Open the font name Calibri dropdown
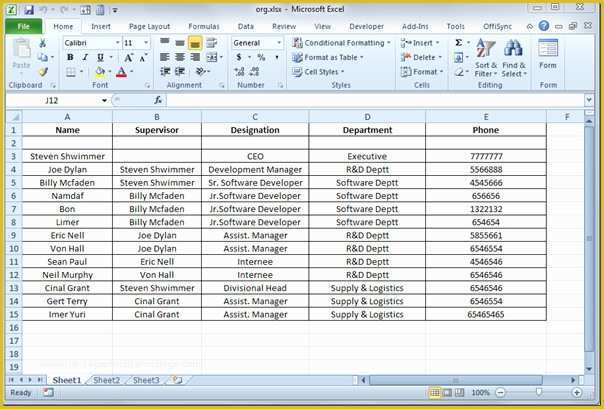Viewport: 604px width, 409px height. click(117, 43)
